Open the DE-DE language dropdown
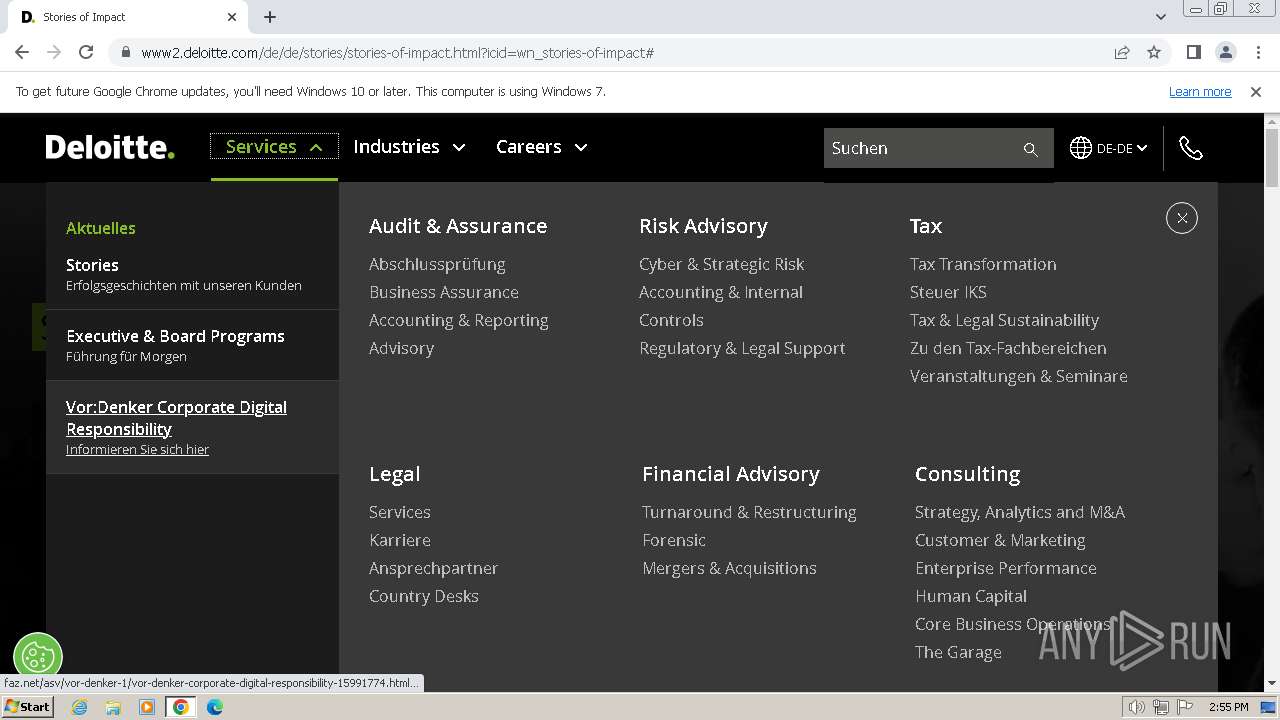This screenshot has width=1280, height=720. (1122, 148)
